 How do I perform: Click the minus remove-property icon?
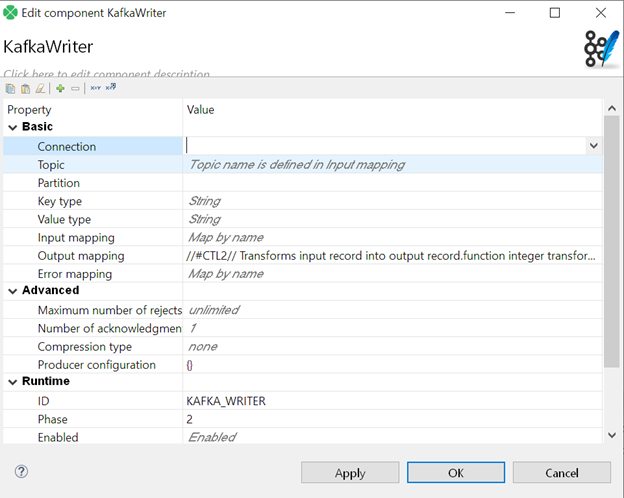point(75,88)
